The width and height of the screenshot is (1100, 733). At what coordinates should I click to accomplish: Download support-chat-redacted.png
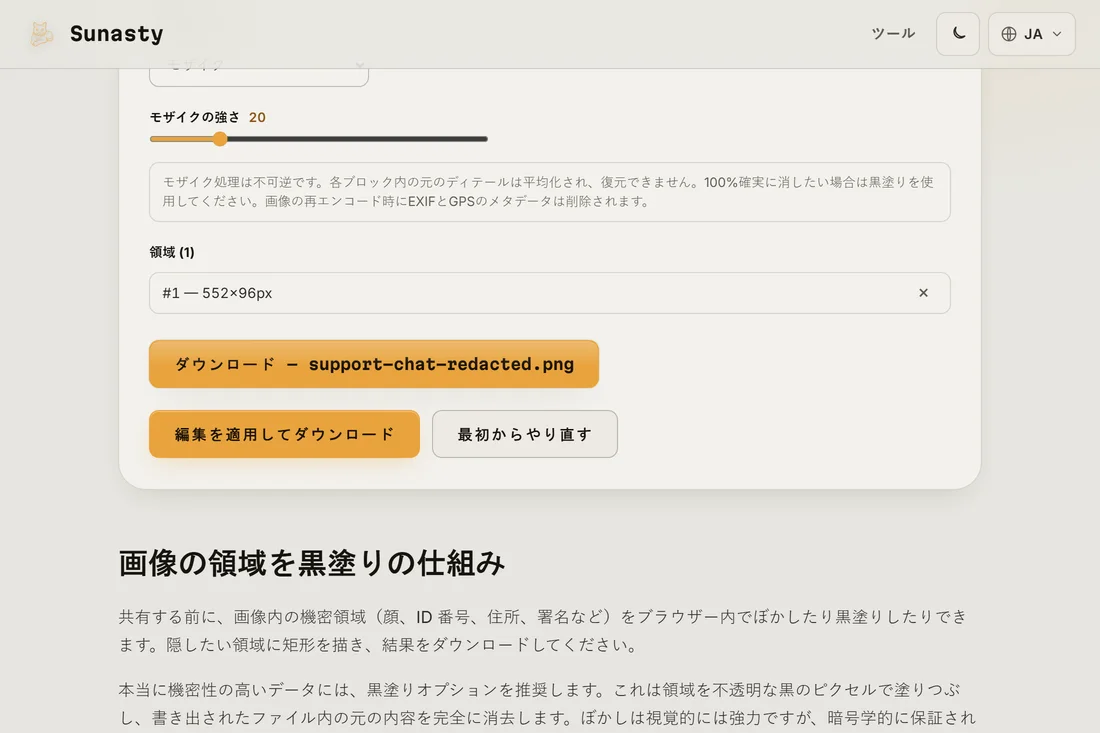tap(374, 364)
